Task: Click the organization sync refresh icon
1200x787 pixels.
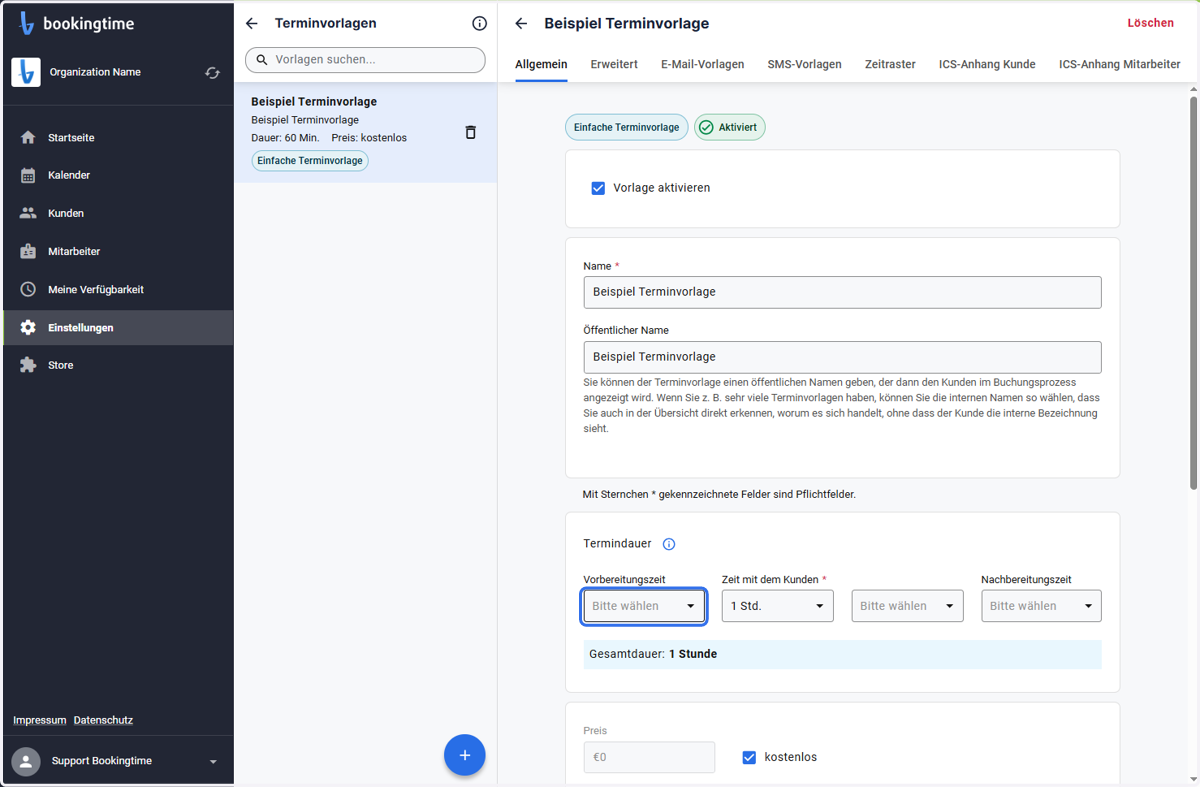Action: pos(212,73)
